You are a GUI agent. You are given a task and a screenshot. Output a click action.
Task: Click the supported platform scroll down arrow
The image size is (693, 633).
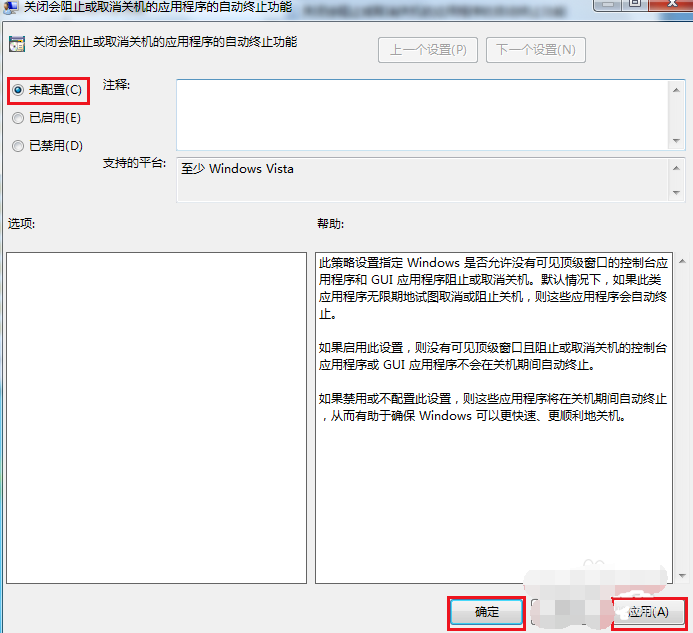(x=676, y=193)
